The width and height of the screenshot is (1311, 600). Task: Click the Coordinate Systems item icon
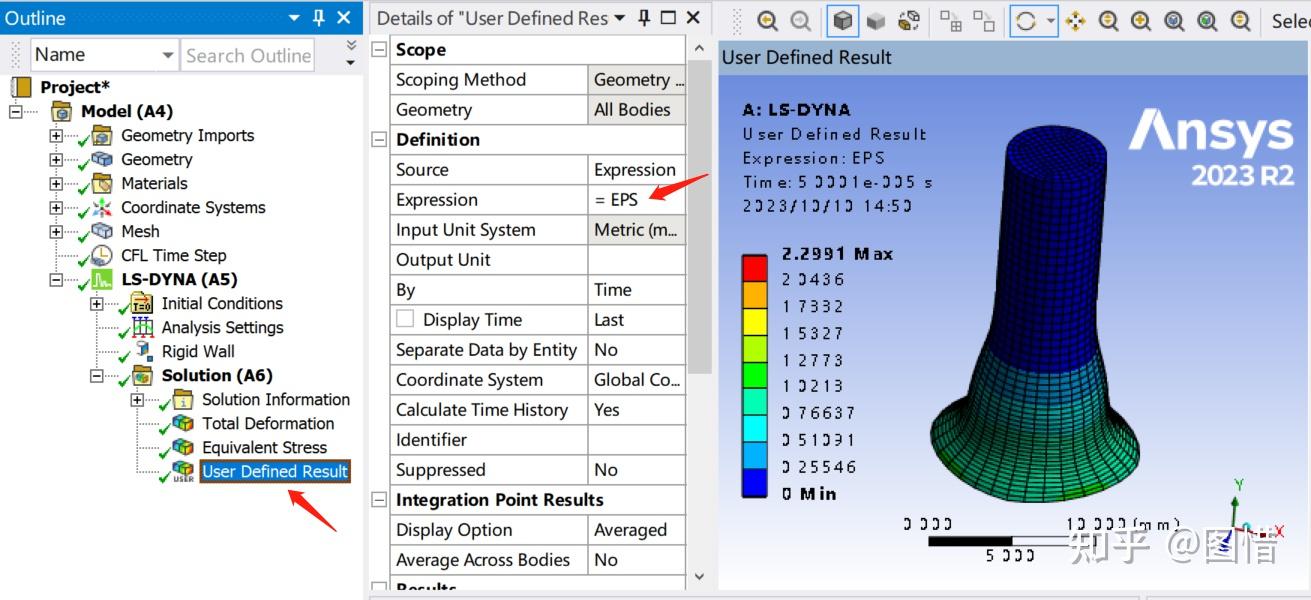point(102,207)
